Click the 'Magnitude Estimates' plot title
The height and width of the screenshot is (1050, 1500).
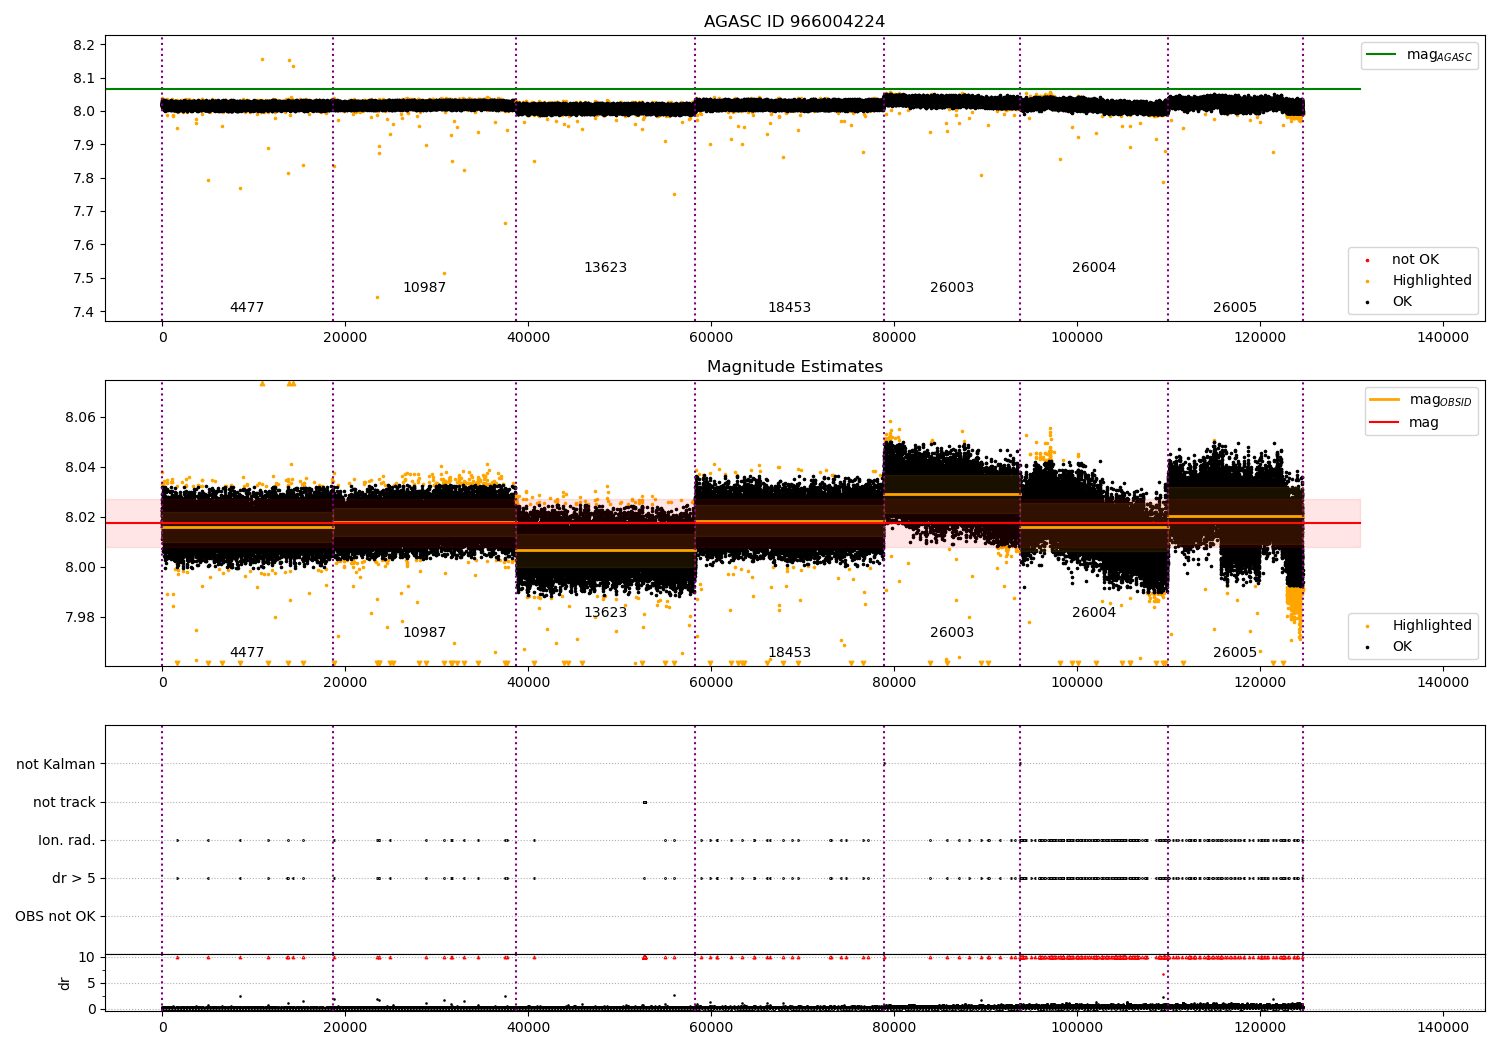pyautogui.click(x=794, y=367)
